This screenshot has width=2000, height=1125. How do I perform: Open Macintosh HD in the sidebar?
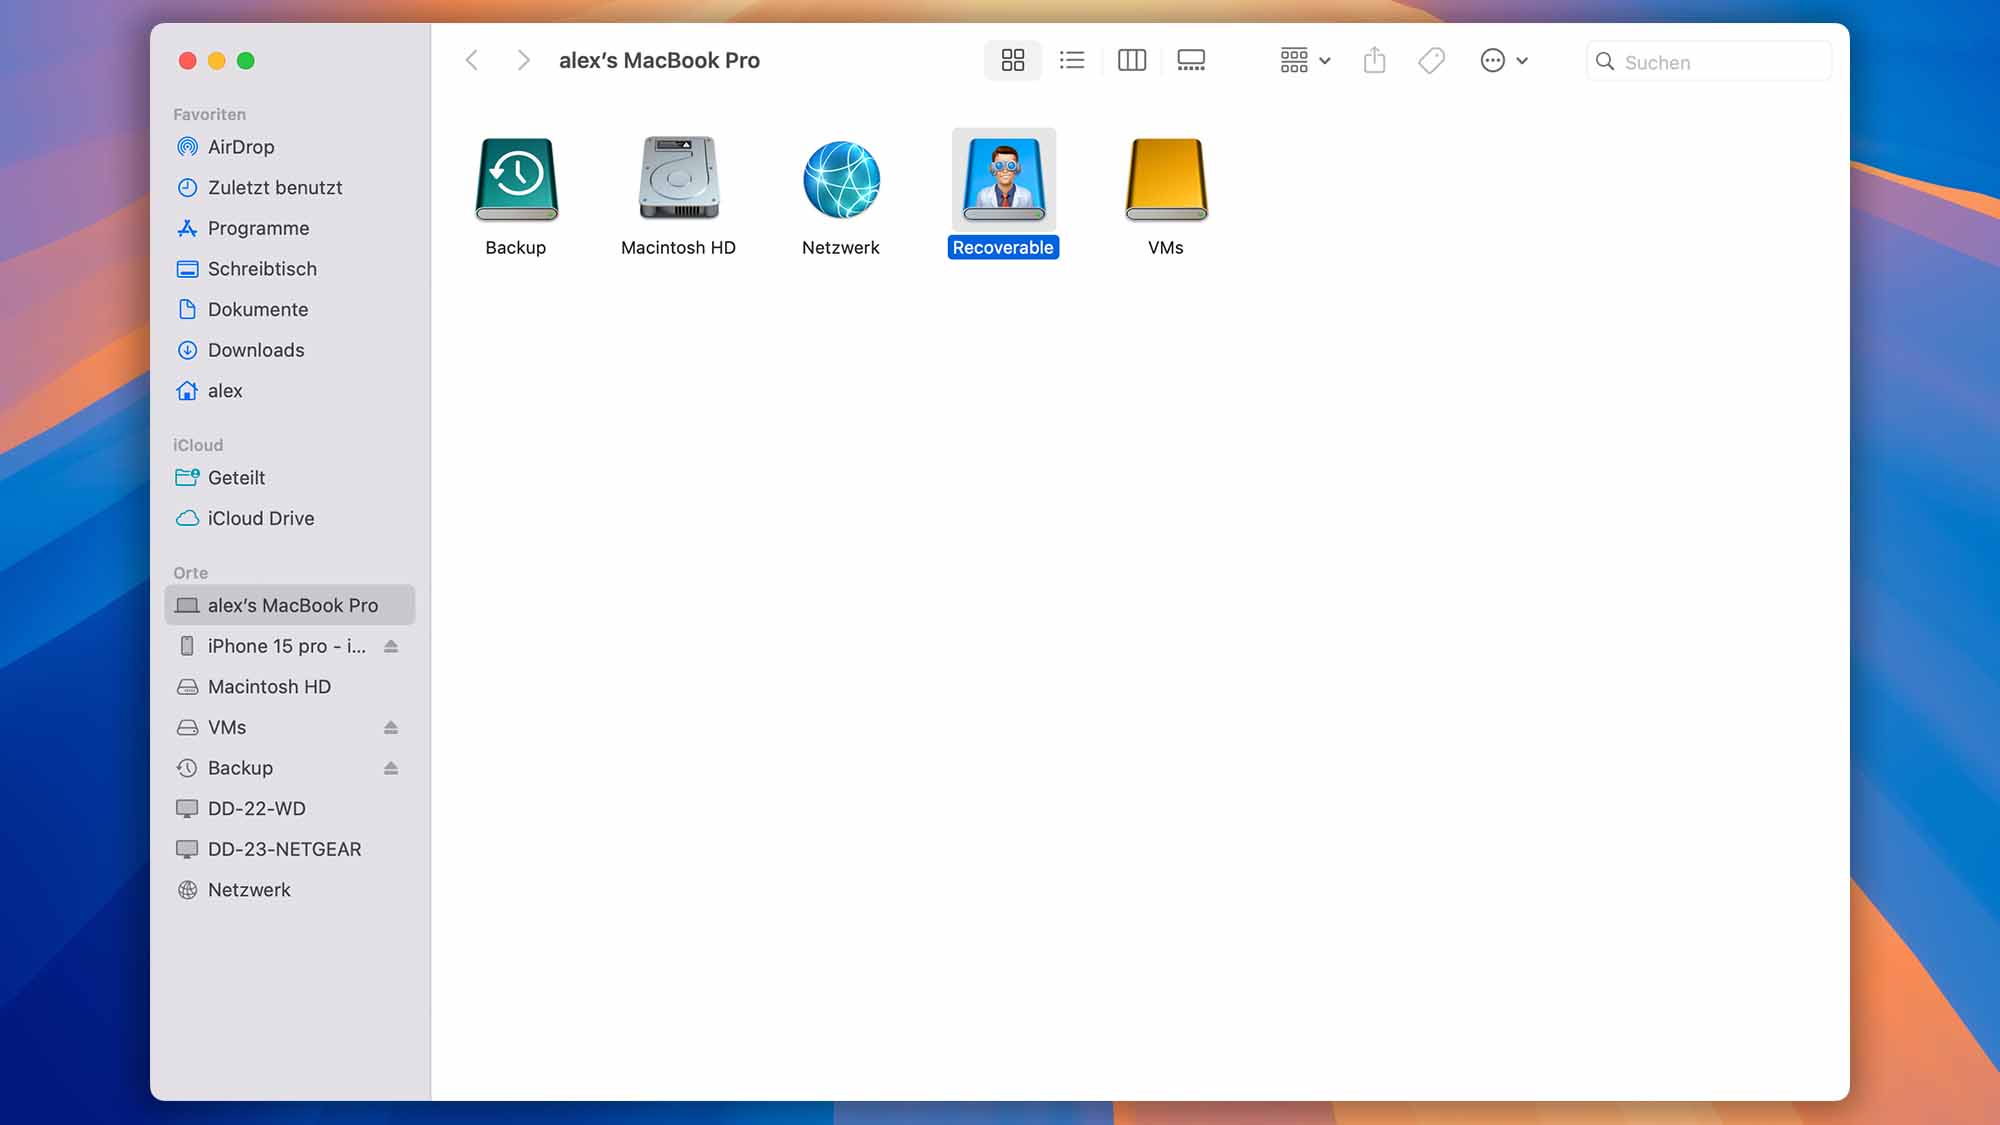(290, 687)
